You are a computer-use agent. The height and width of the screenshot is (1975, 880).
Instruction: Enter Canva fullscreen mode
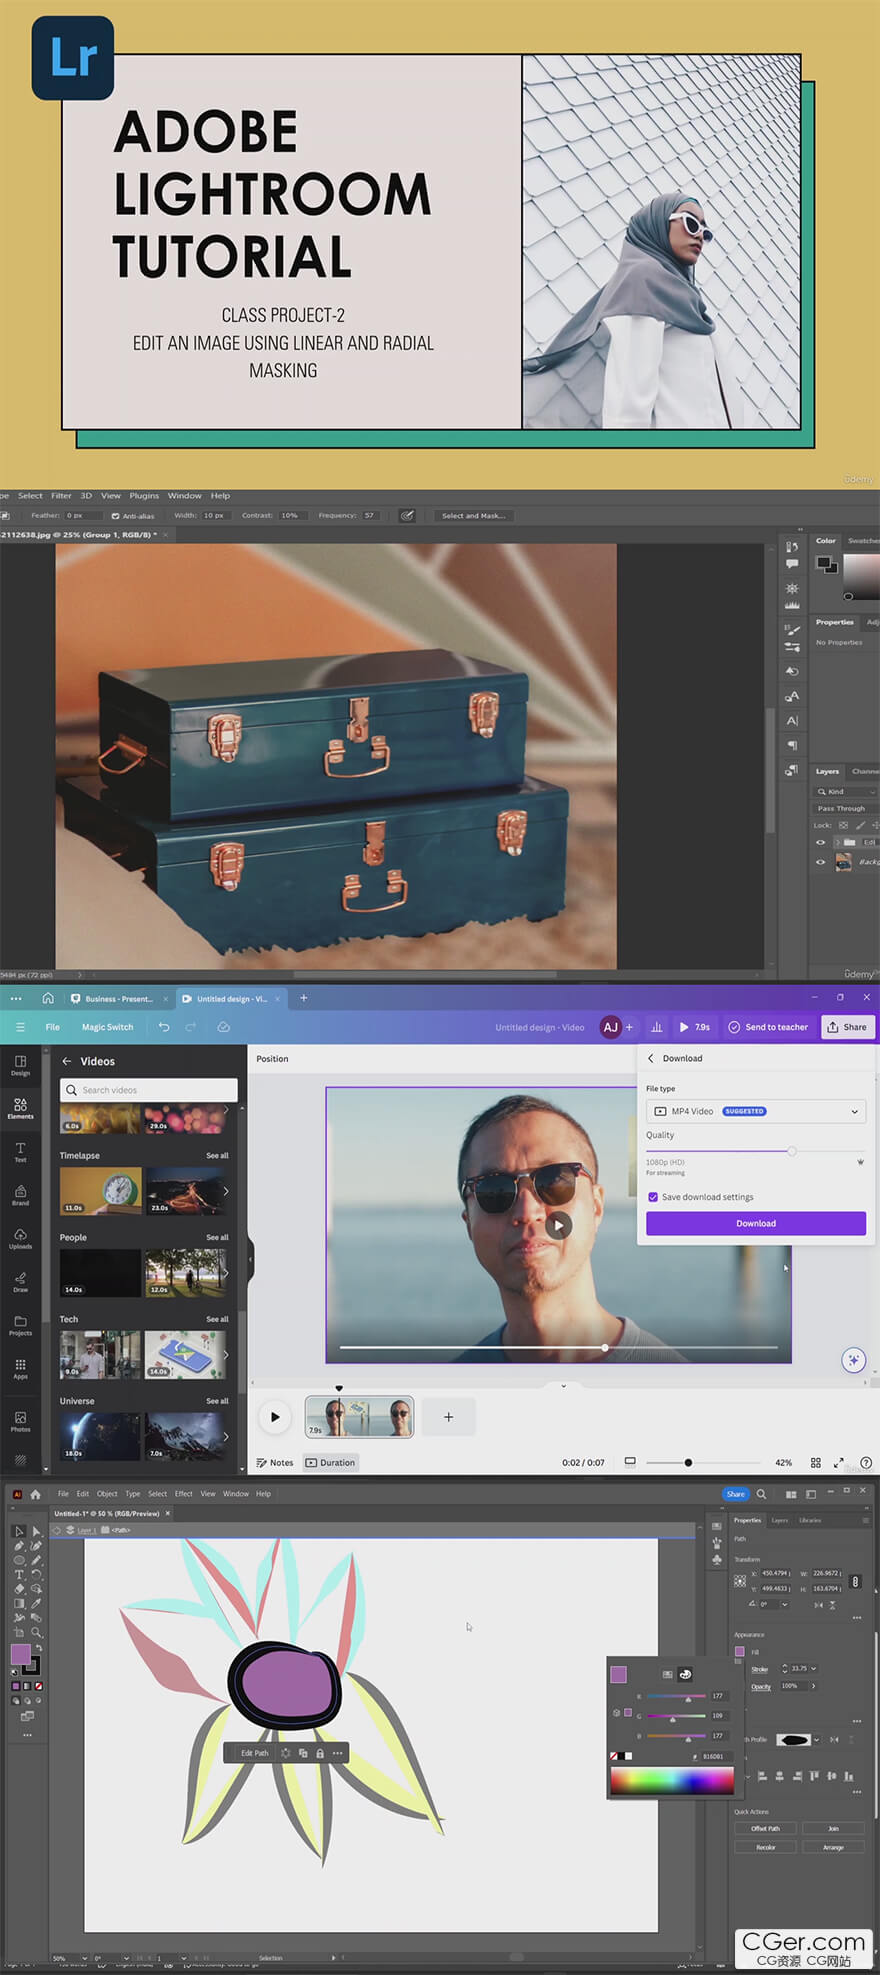coord(839,1462)
